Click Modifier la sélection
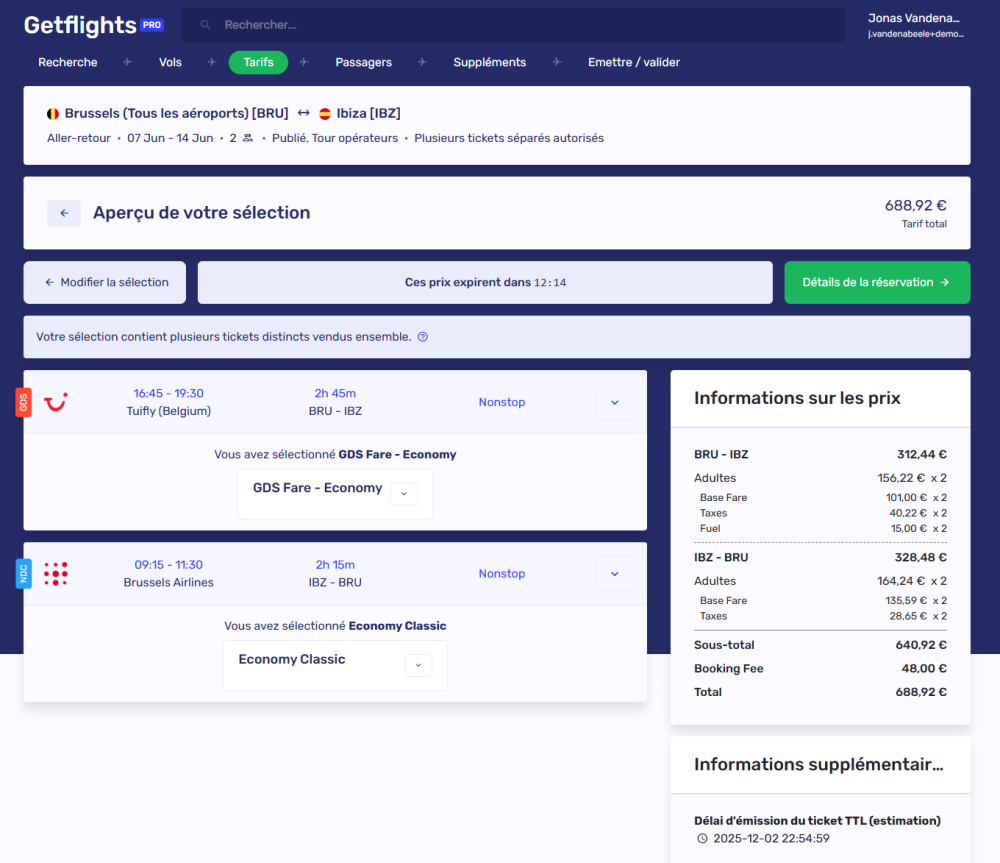This screenshot has height=863, width=1000. click(104, 282)
